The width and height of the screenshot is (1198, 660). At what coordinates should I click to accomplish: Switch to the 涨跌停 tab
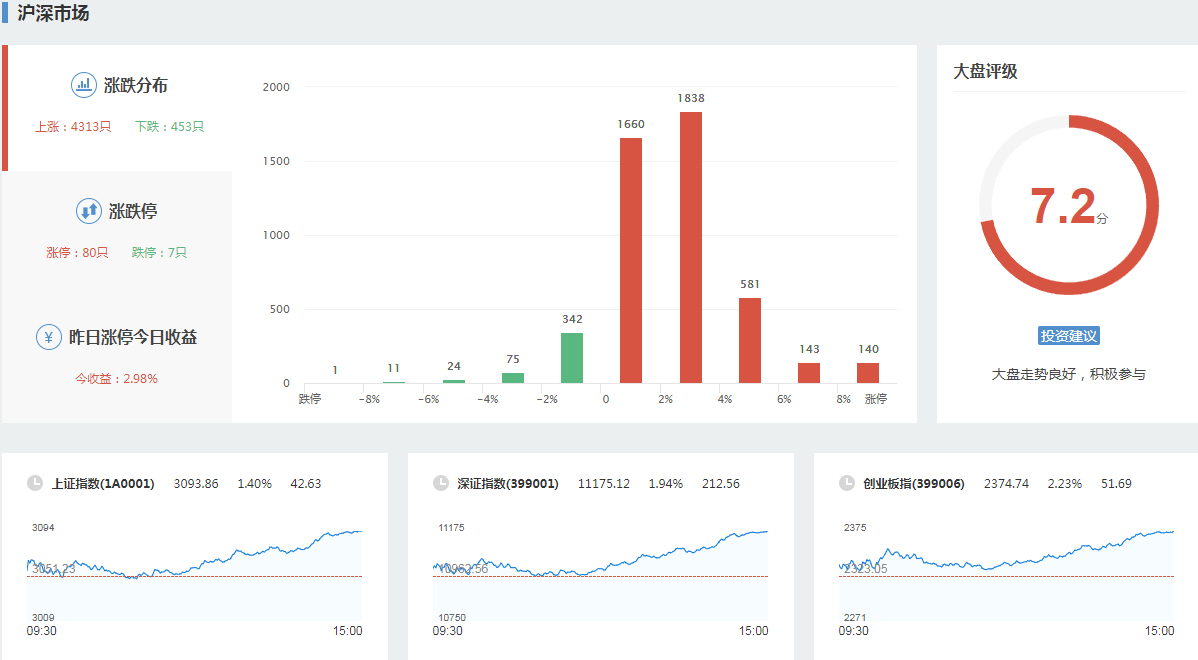pyautogui.click(x=133, y=212)
